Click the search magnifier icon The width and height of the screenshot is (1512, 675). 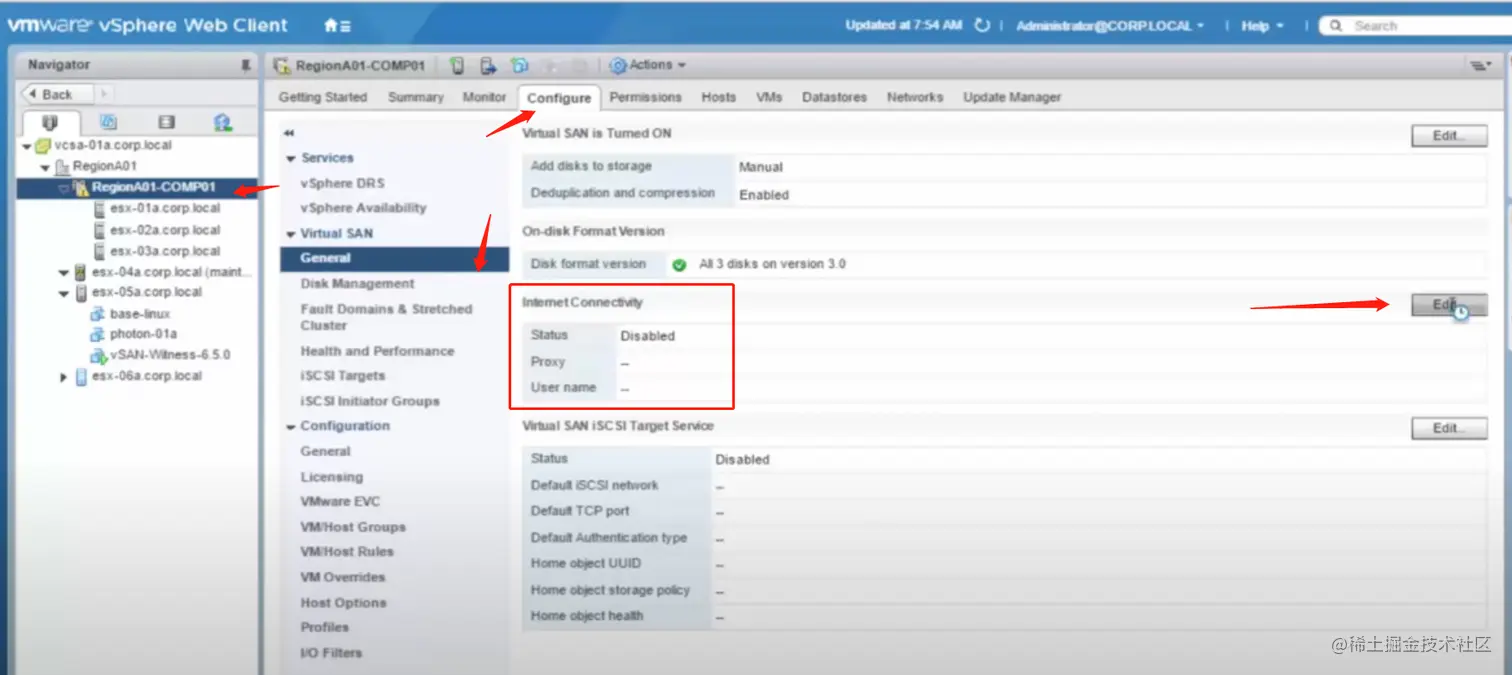pyautogui.click(x=1336, y=26)
